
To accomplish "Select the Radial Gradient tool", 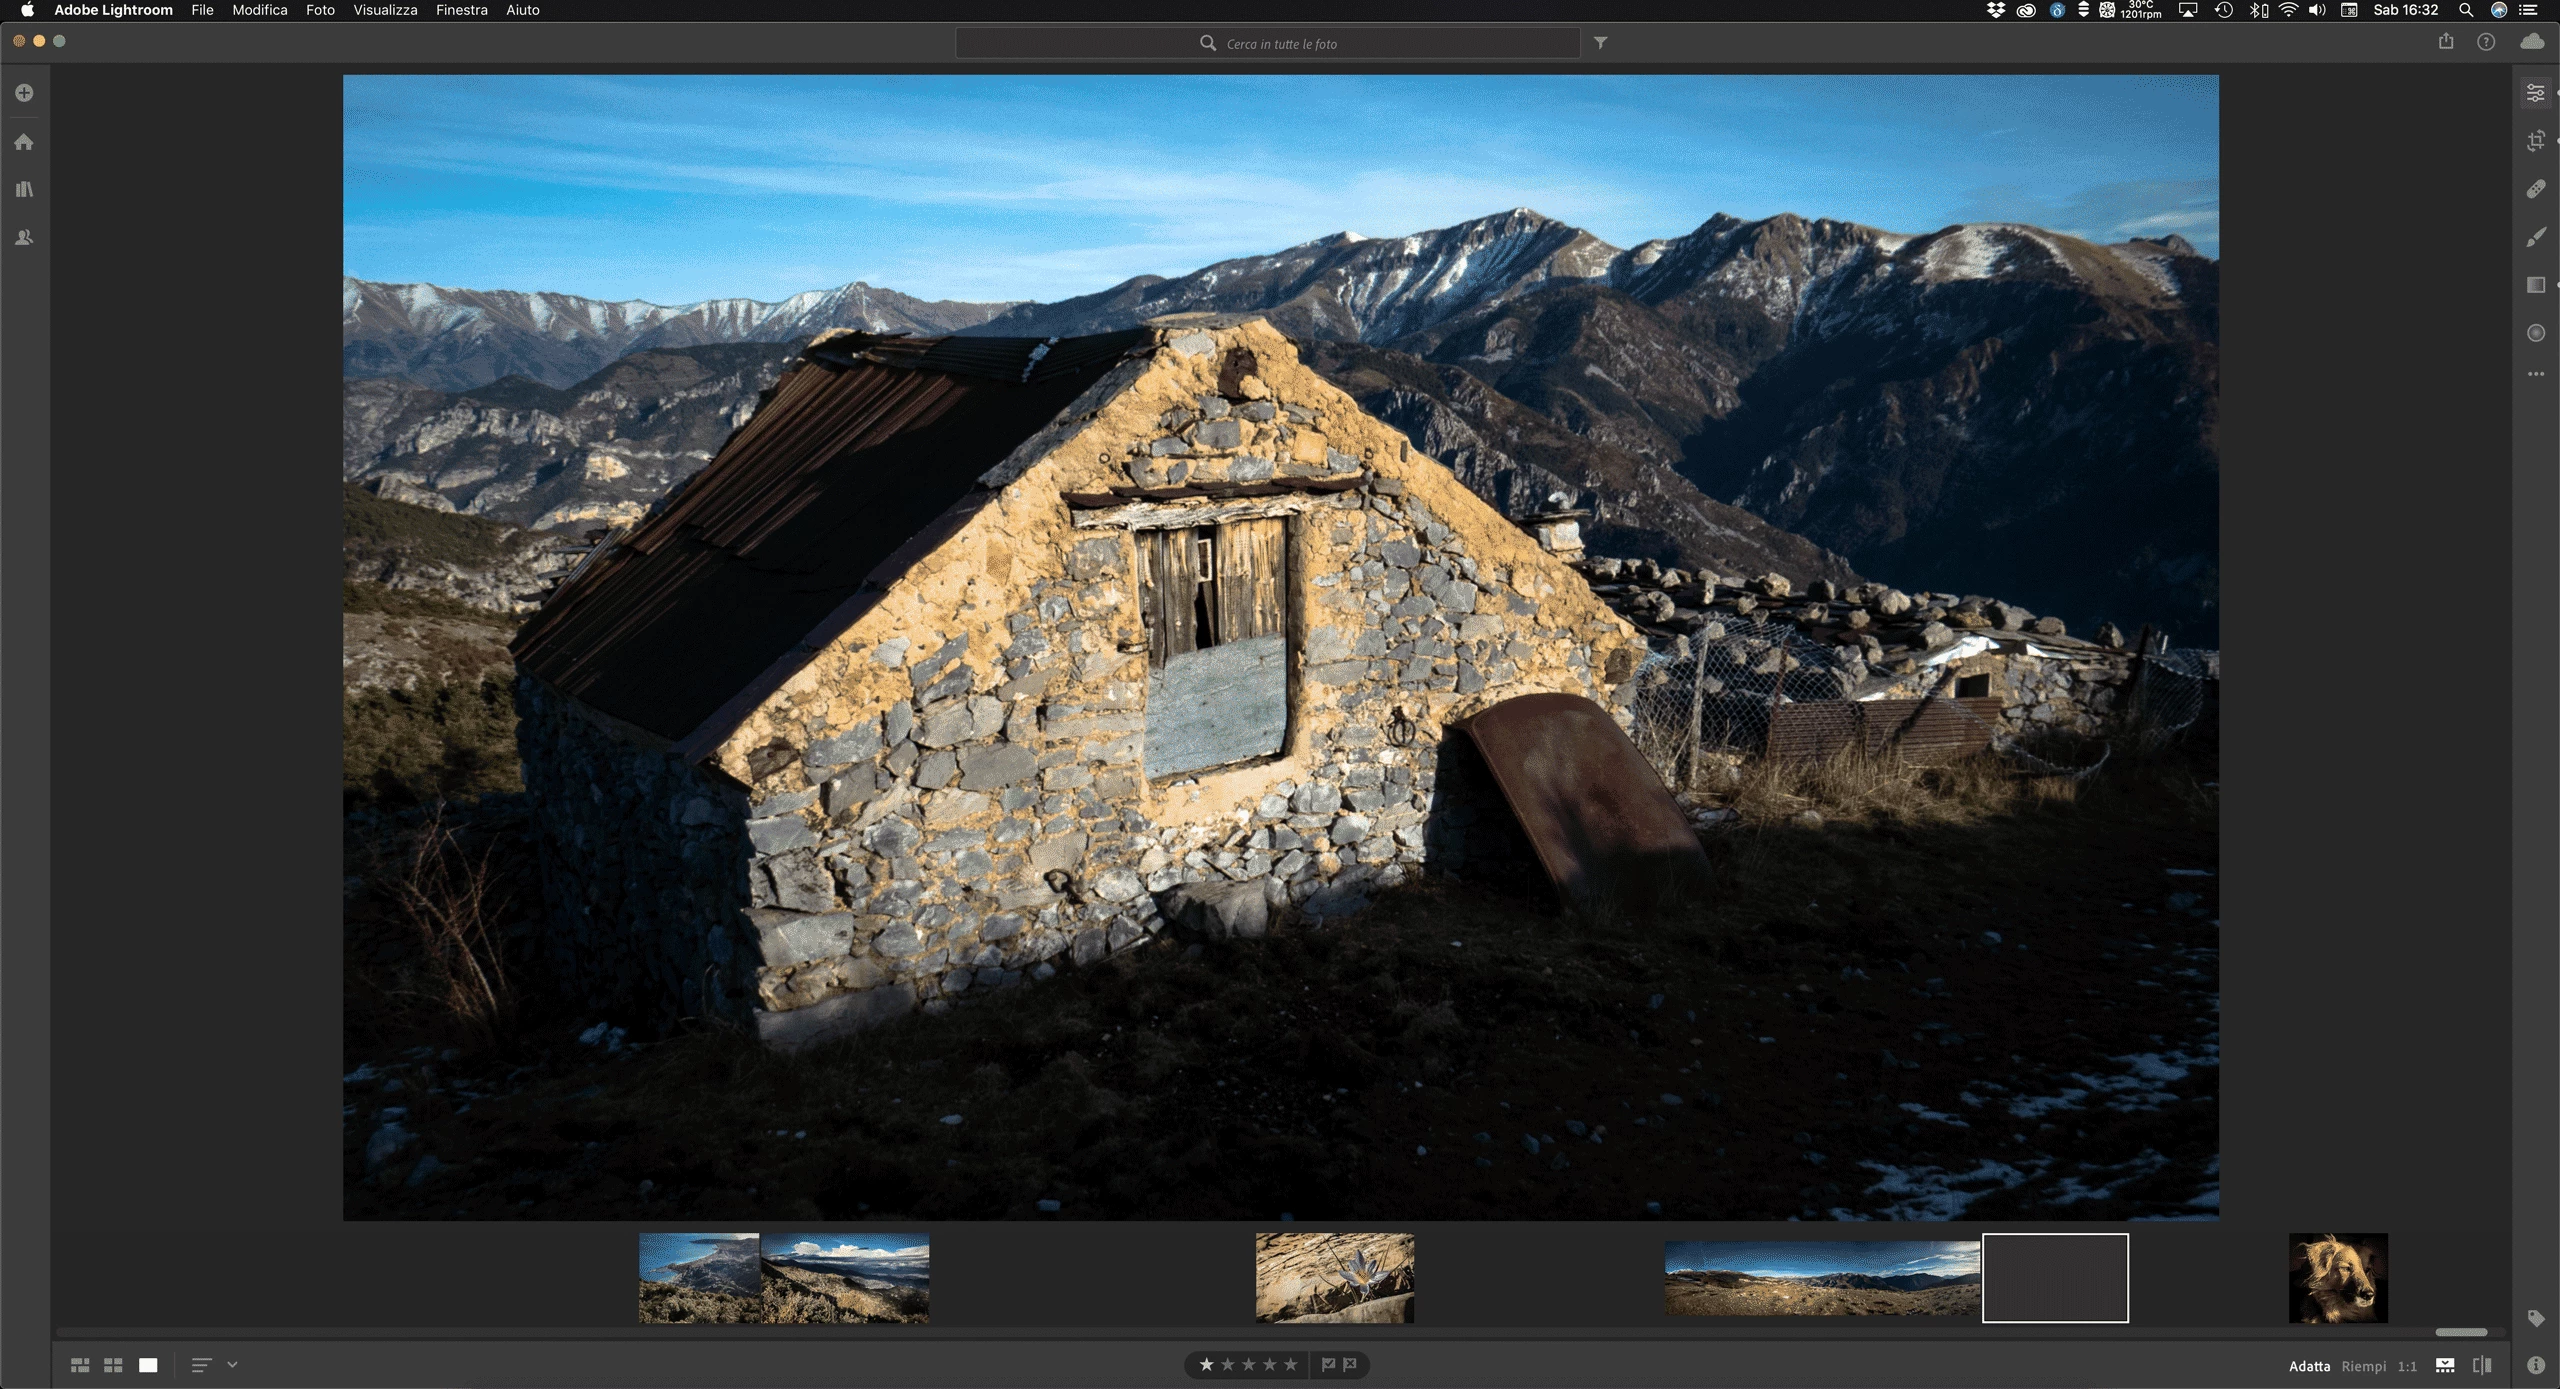I will [x=2535, y=333].
